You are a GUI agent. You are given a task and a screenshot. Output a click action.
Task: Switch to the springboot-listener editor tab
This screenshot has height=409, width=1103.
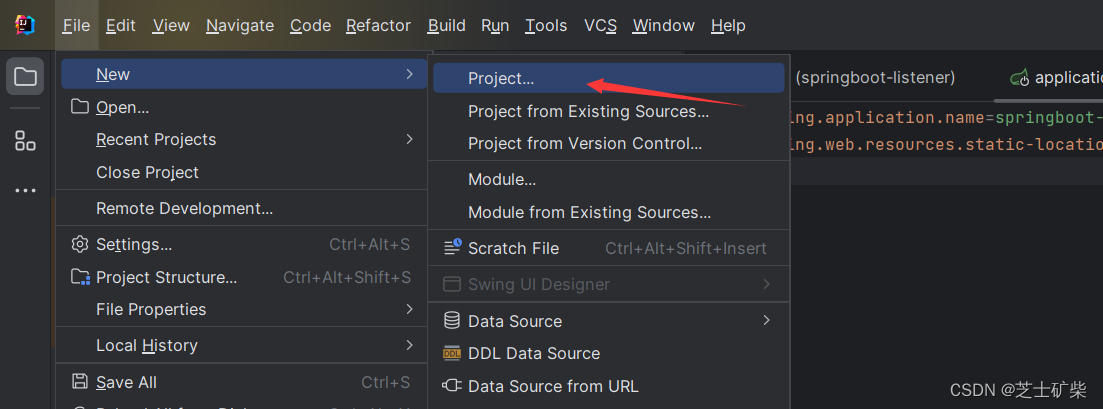tap(875, 77)
